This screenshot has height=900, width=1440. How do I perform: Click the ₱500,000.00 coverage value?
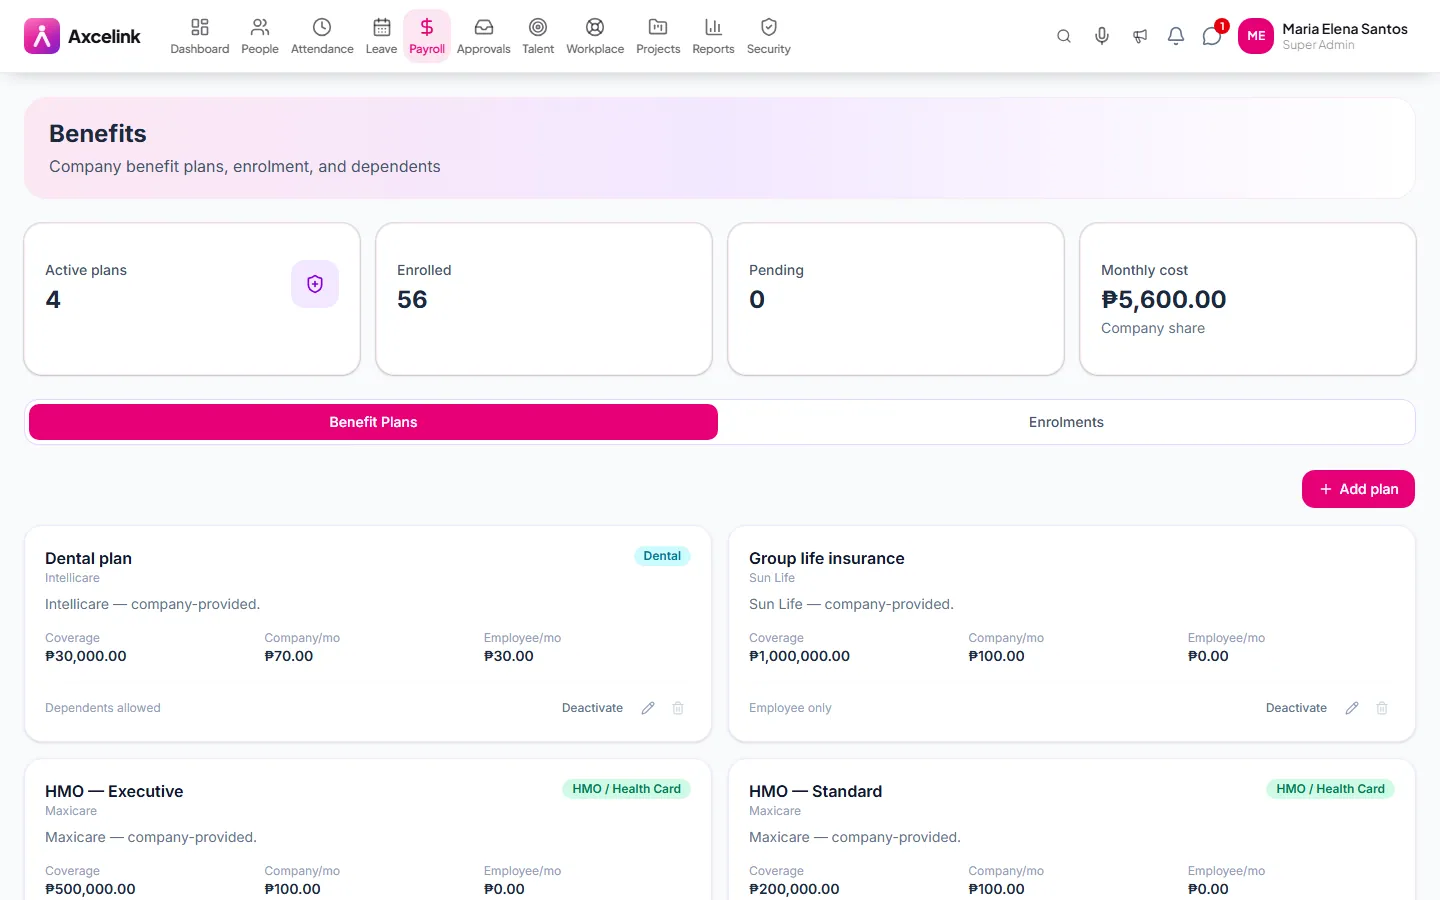coord(90,889)
